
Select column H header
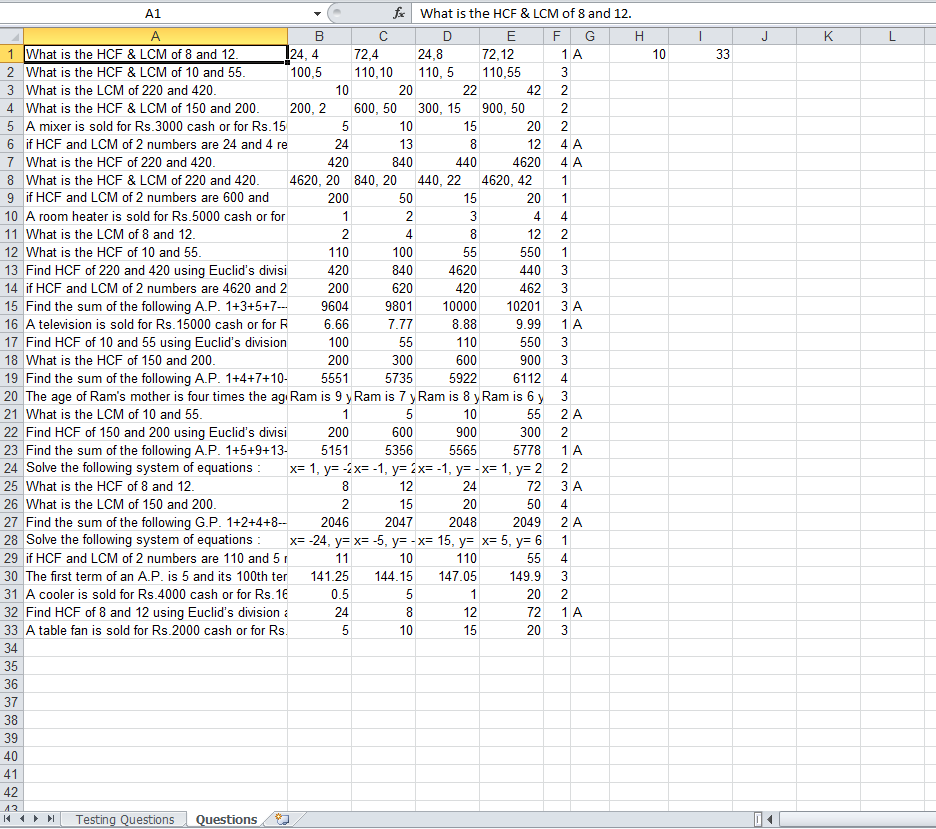click(x=639, y=36)
